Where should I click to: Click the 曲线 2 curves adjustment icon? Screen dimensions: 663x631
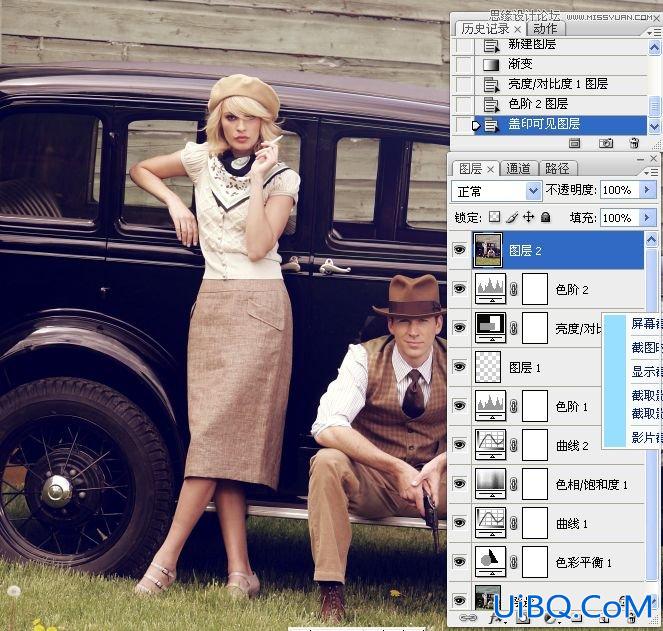[x=490, y=444]
